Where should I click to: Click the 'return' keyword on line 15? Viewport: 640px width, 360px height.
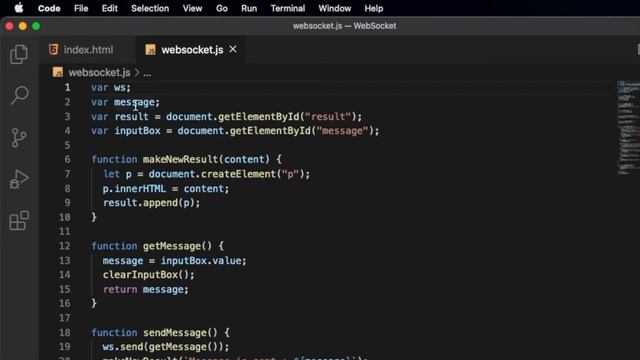(x=120, y=289)
